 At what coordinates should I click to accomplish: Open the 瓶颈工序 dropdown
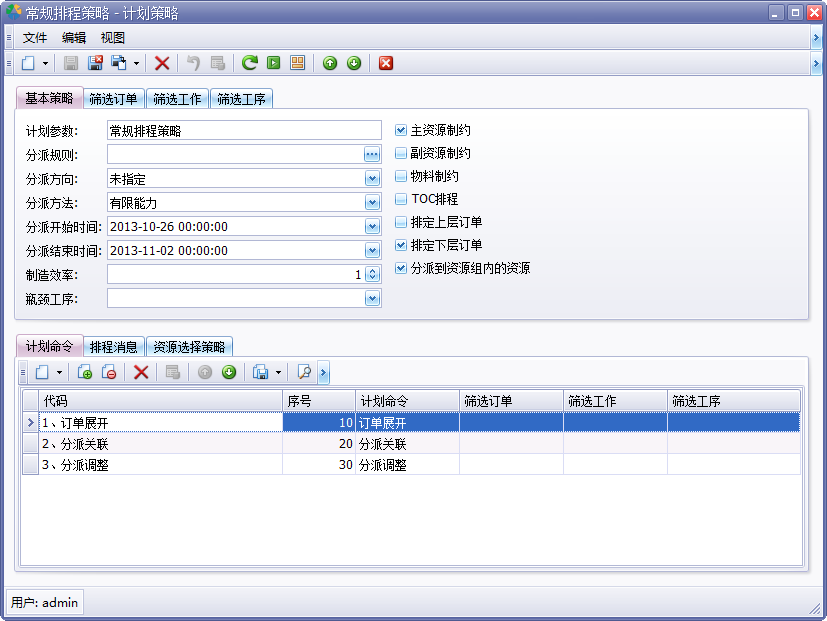coord(372,299)
